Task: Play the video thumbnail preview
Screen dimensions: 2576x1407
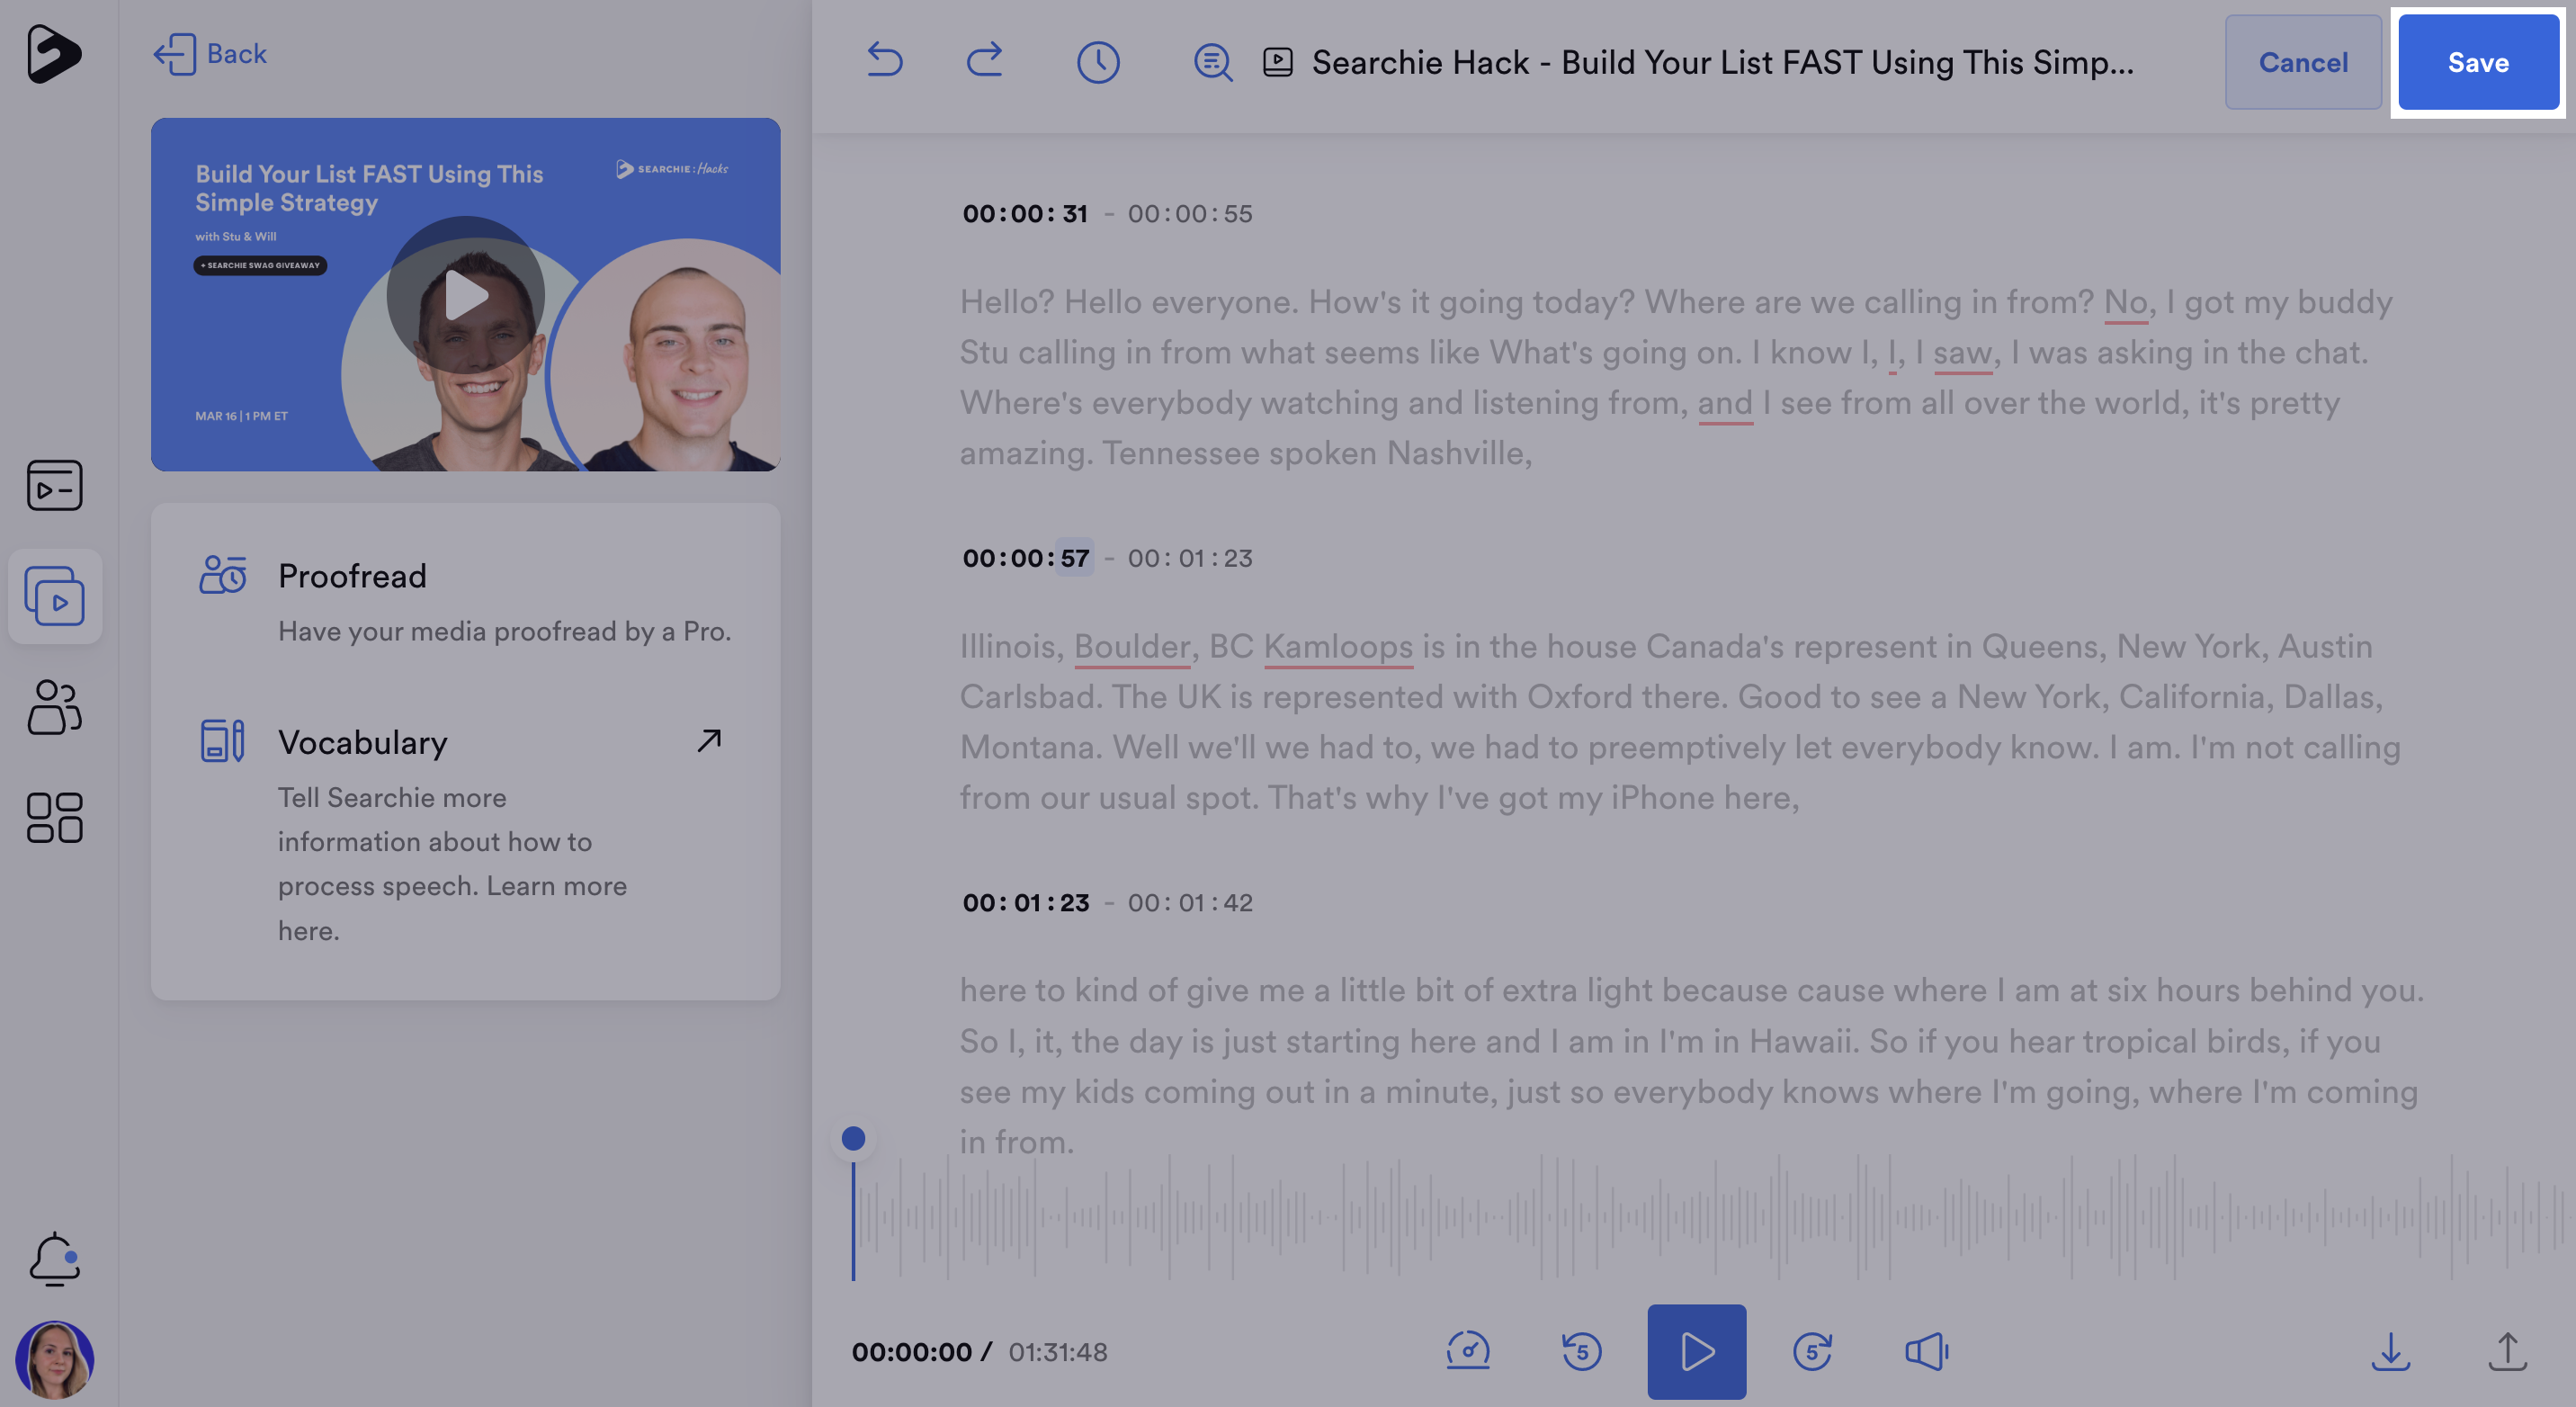Action: pos(466,295)
